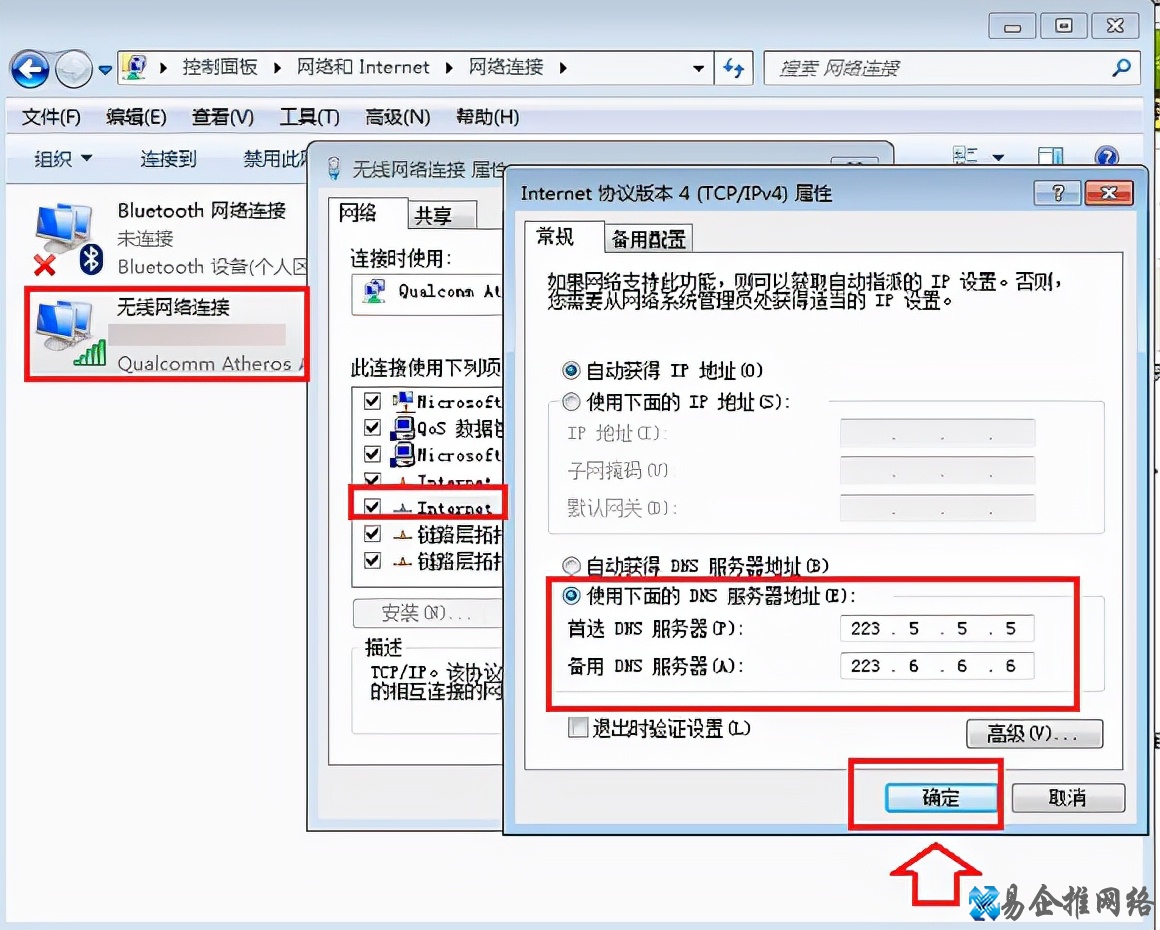
Task: Click the 首选 DNS 服务器 input field
Action: click(935, 628)
